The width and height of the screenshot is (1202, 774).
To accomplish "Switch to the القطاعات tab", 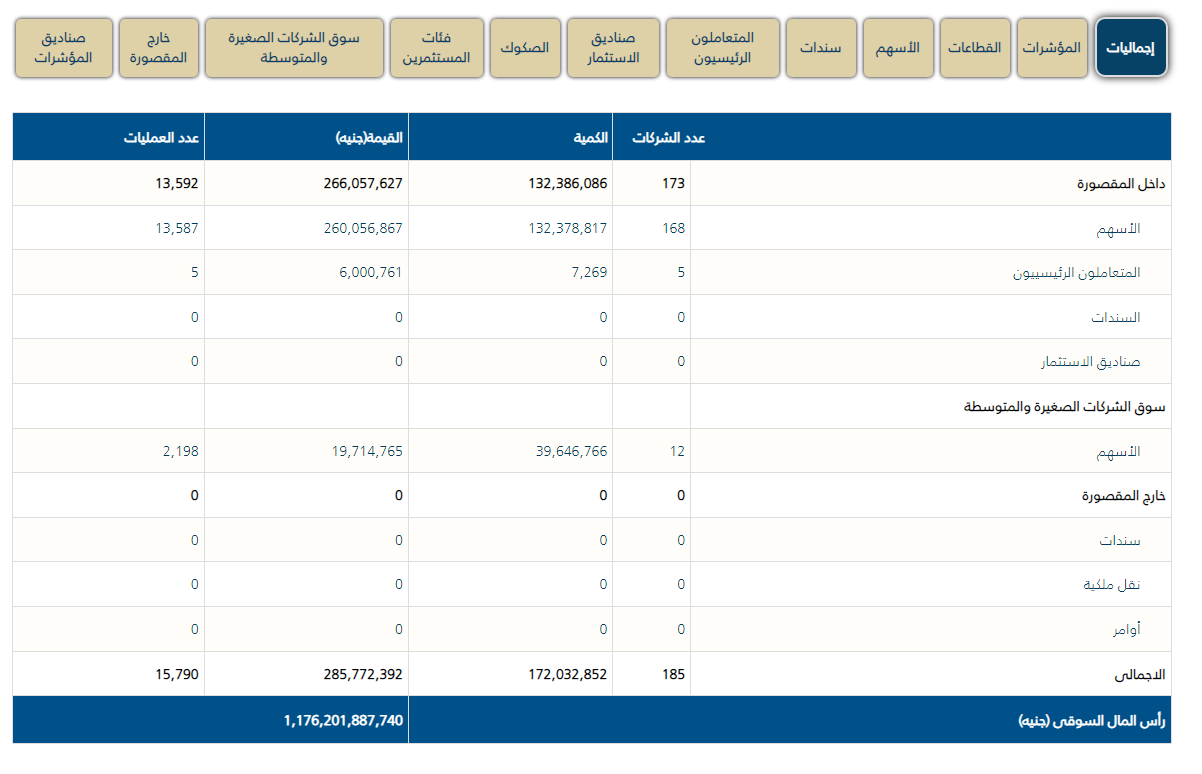I will (x=974, y=48).
